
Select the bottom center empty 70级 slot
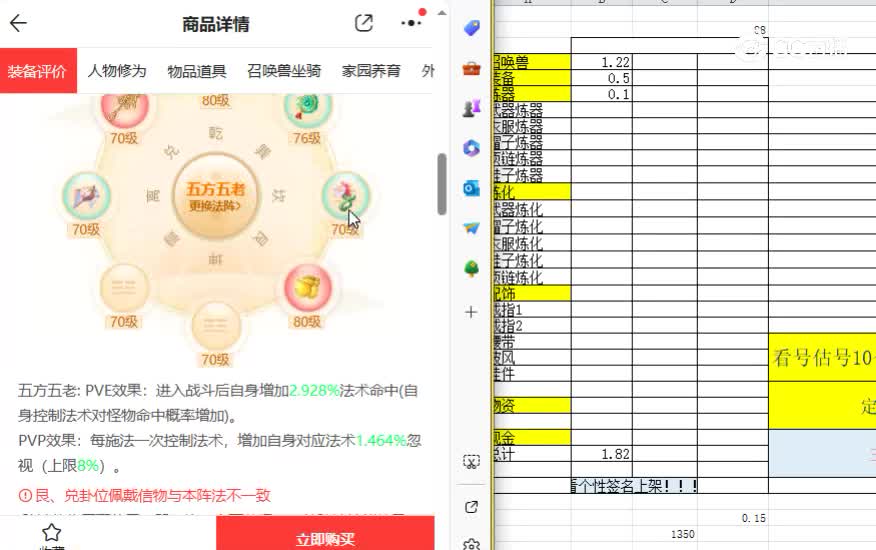coord(216,326)
